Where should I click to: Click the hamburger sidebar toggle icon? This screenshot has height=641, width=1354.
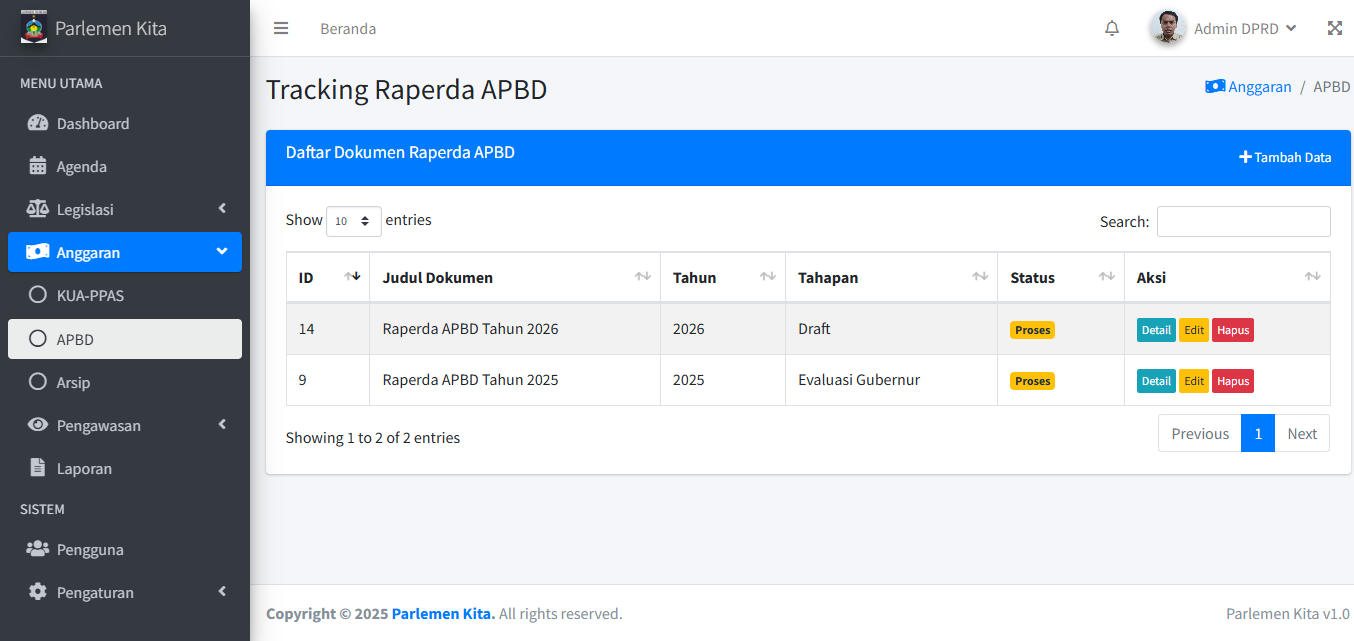(281, 28)
